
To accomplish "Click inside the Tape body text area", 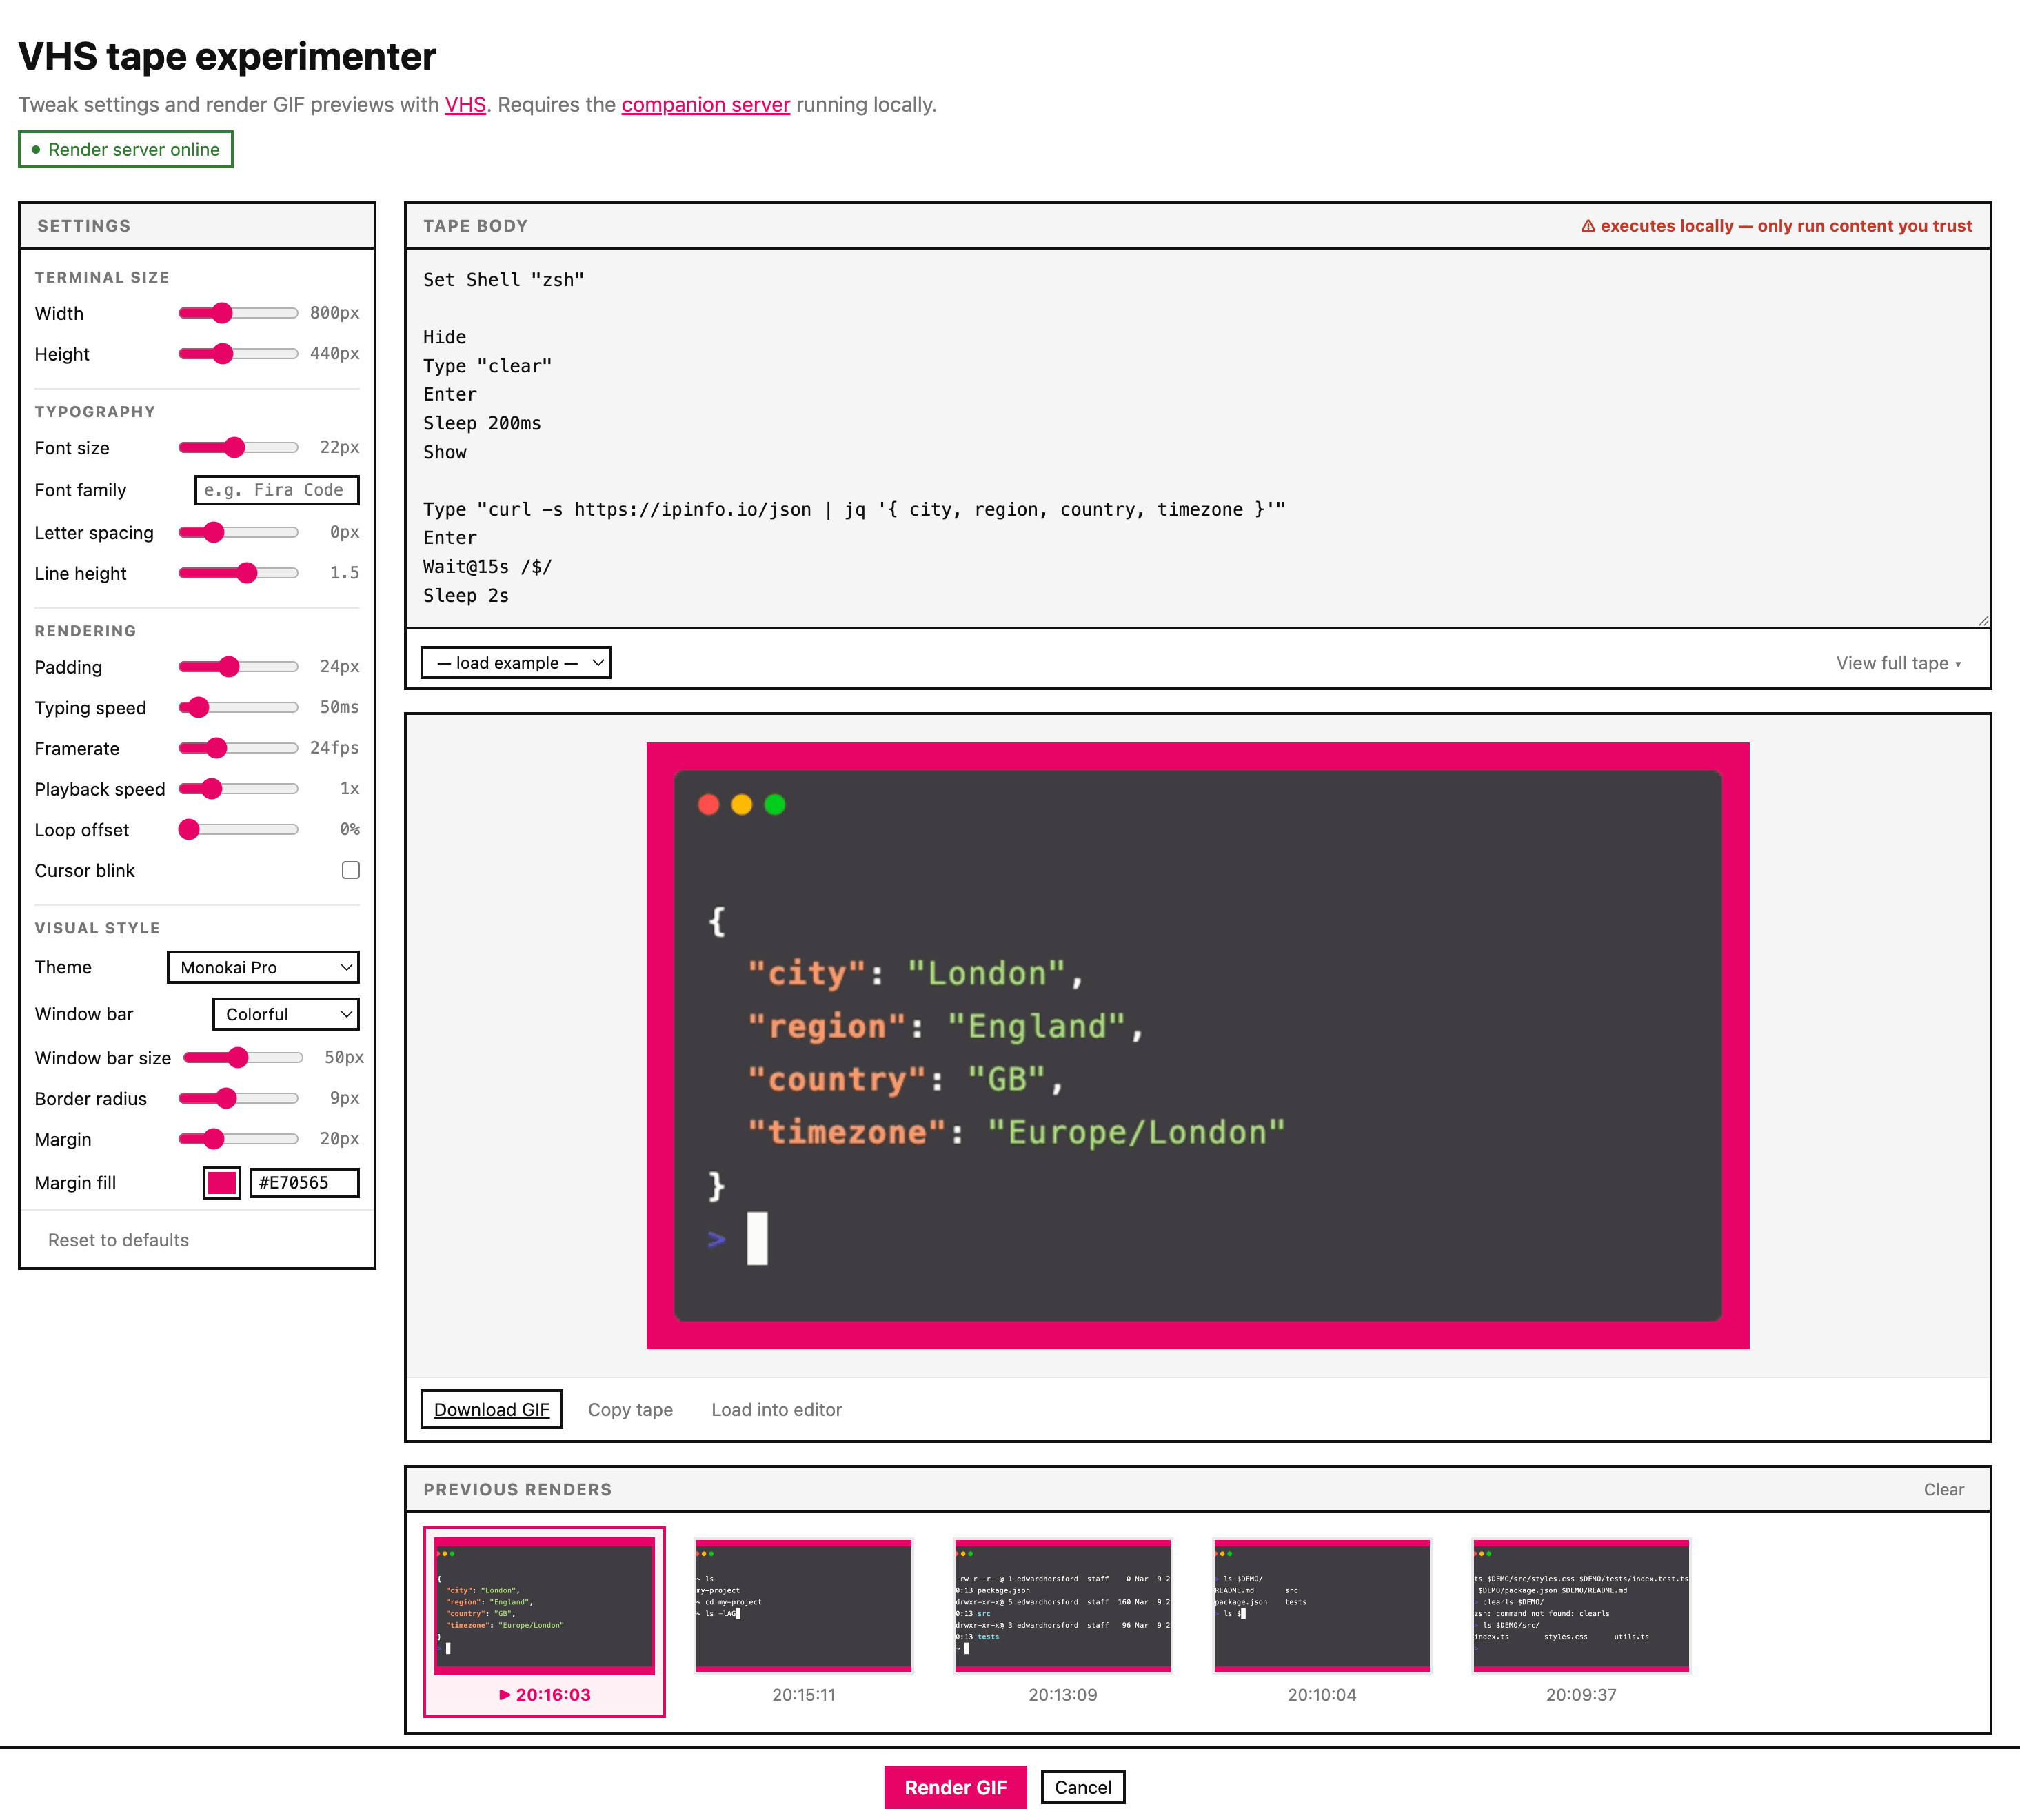I will [1198, 438].
